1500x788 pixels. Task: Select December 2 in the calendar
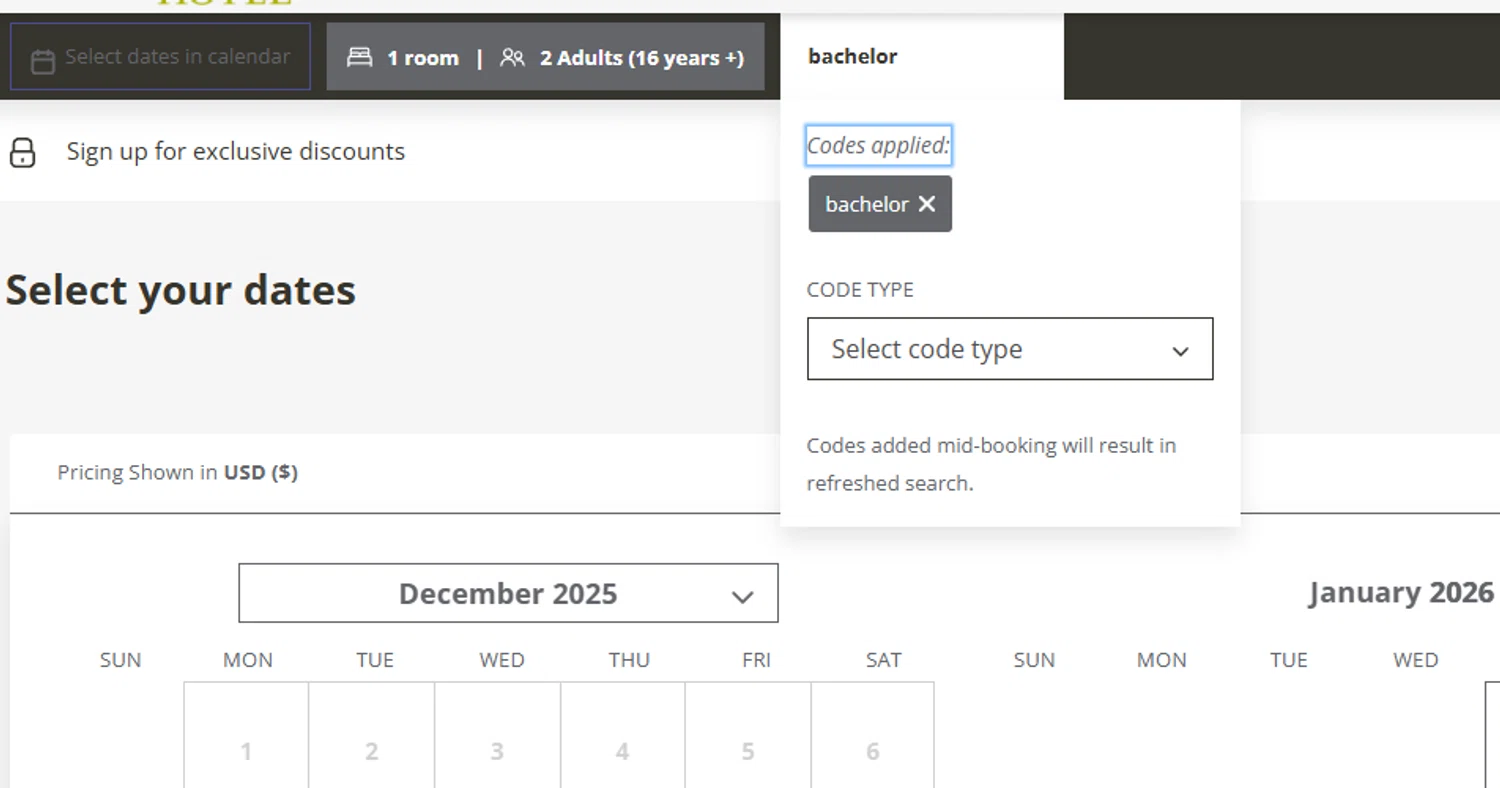pos(372,735)
